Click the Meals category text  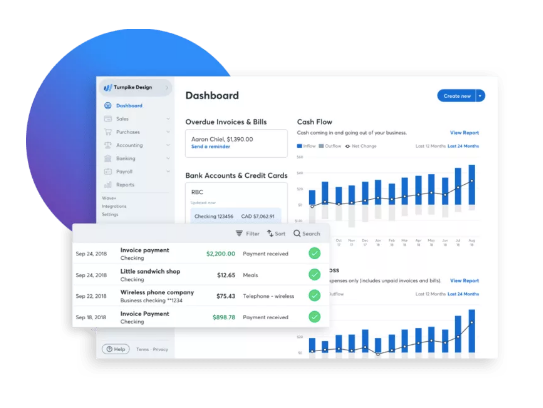click(x=250, y=275)
